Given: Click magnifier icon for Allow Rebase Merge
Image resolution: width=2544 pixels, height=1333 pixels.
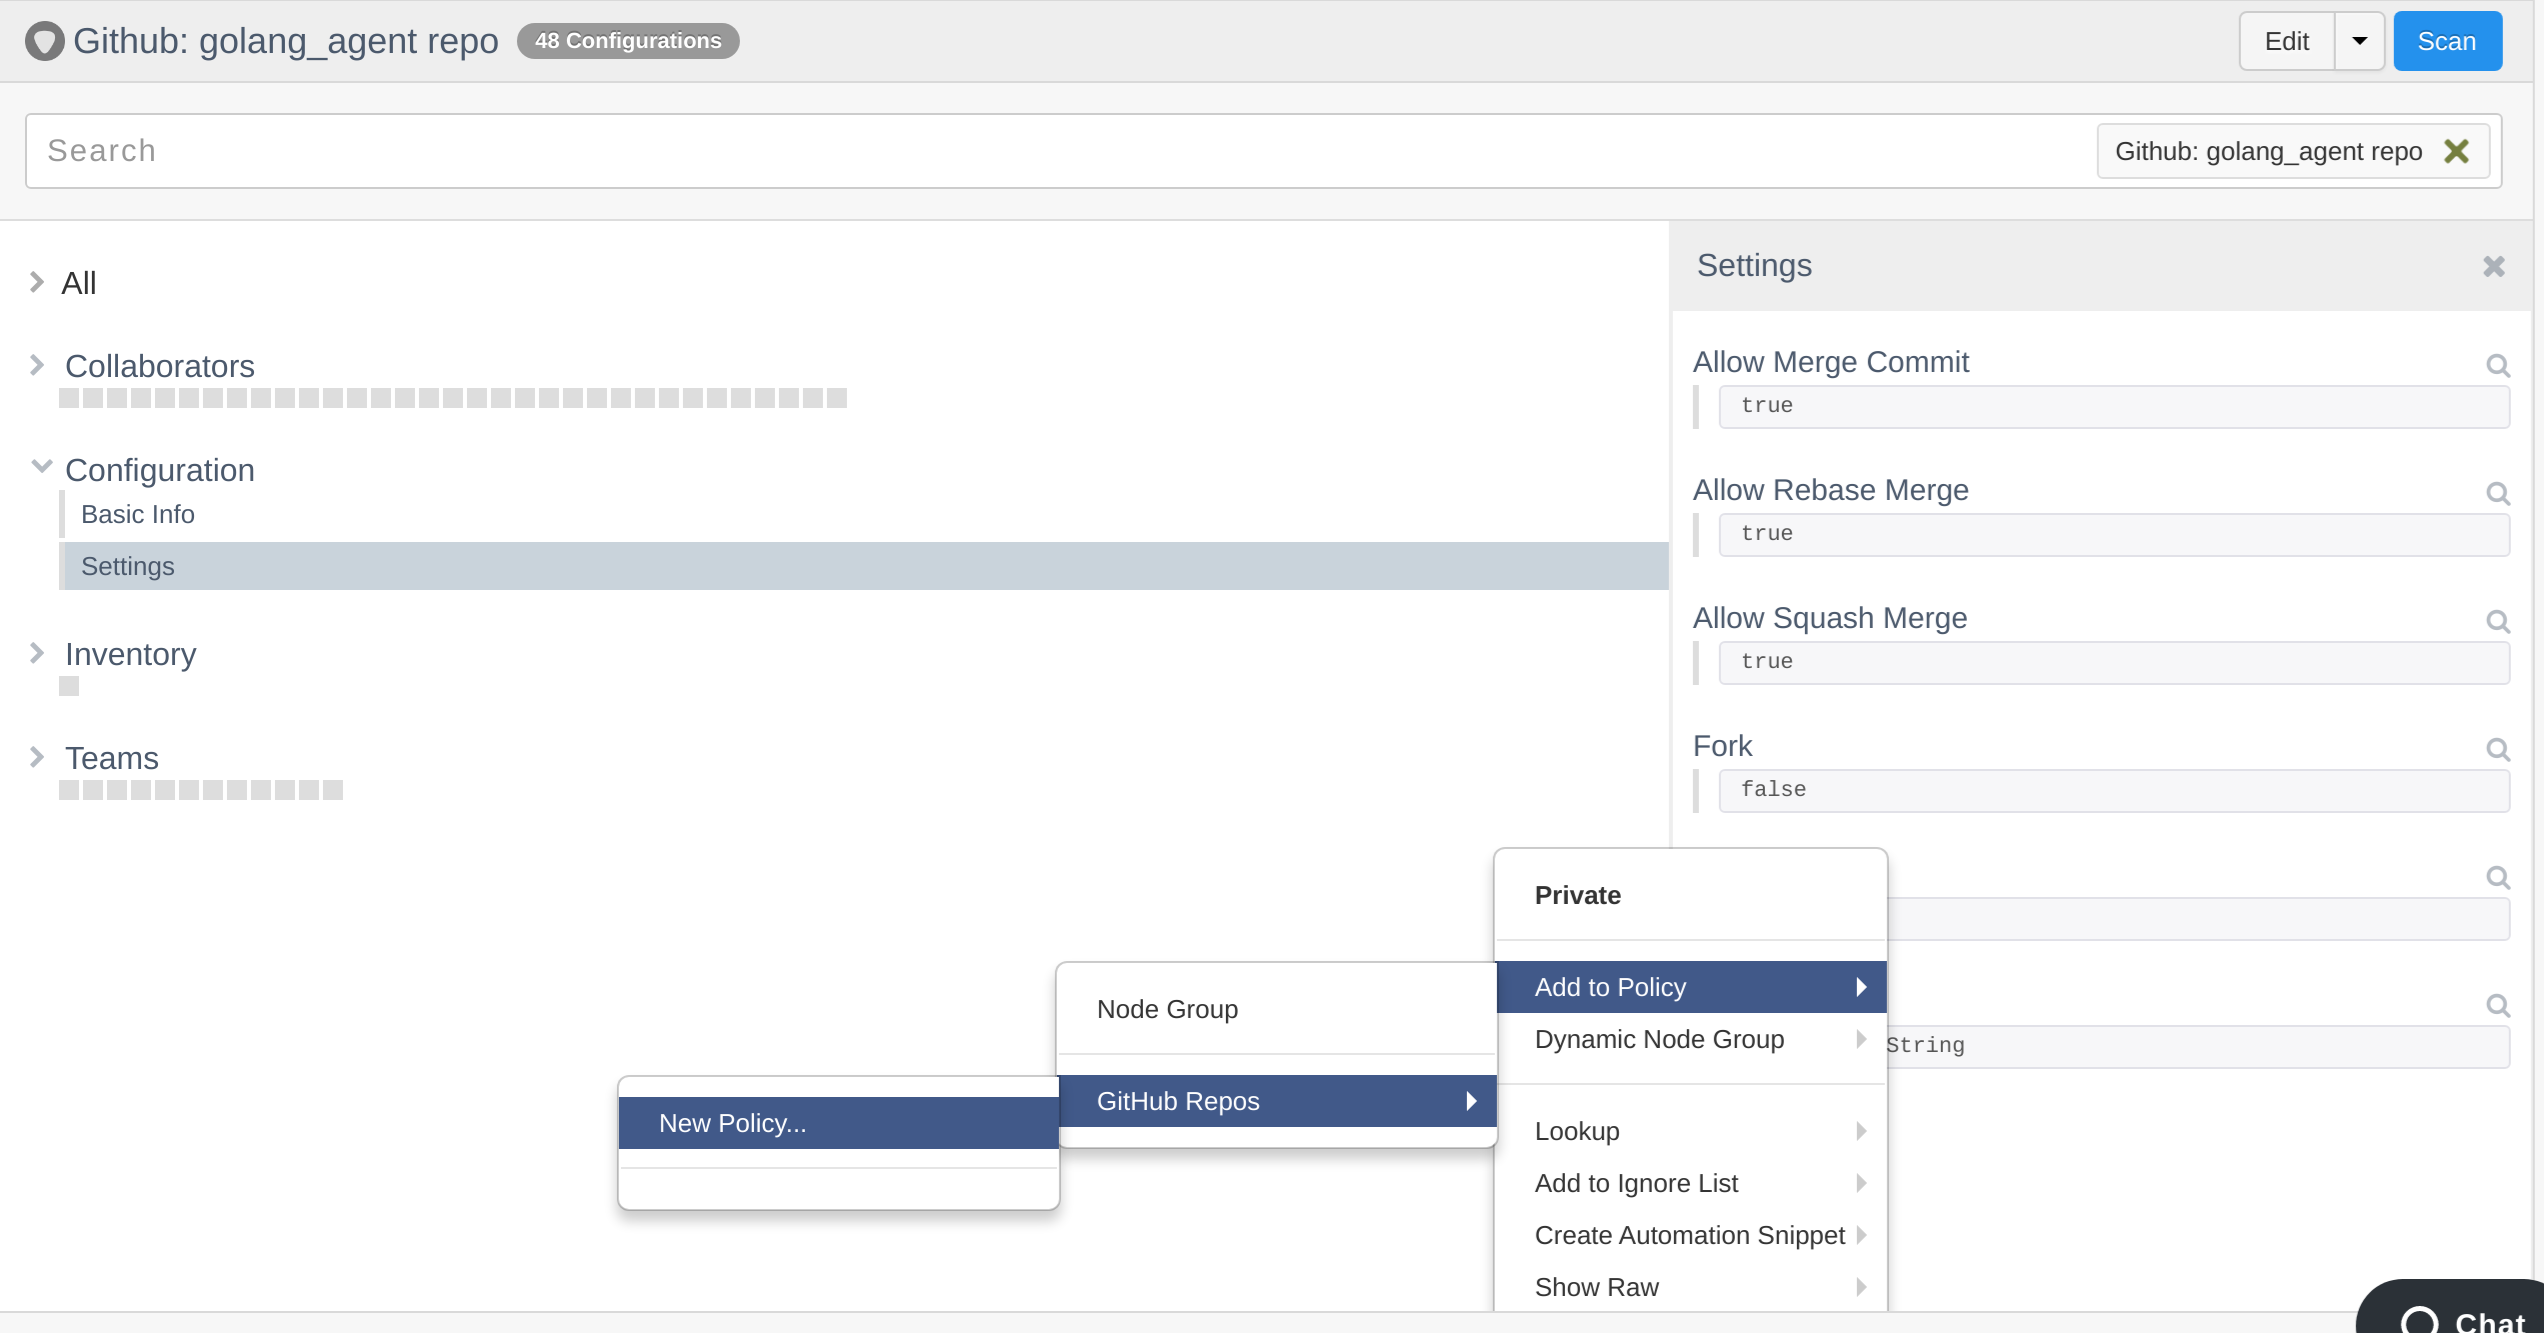Looking at the screenshot, I should tap(2498, 493).
